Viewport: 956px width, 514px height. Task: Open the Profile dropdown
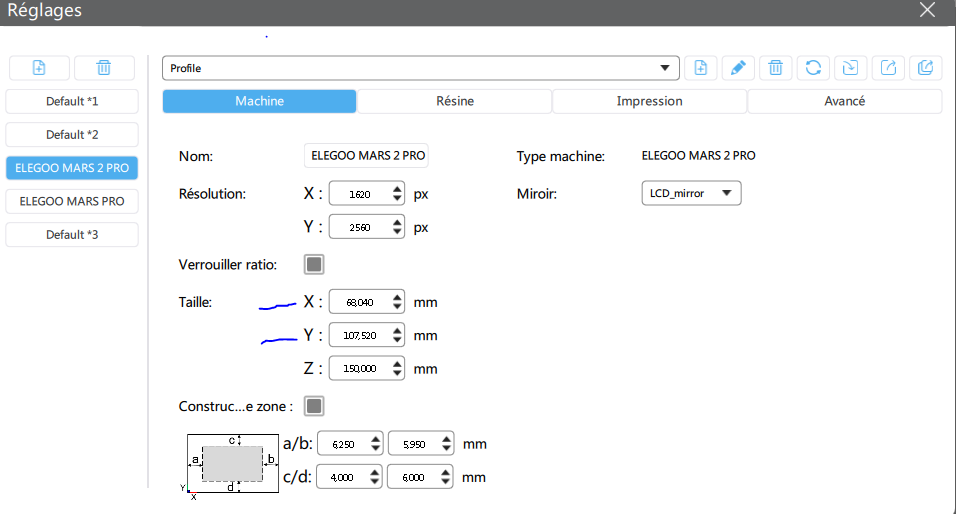pyautogui.click(x=421, y=68)
